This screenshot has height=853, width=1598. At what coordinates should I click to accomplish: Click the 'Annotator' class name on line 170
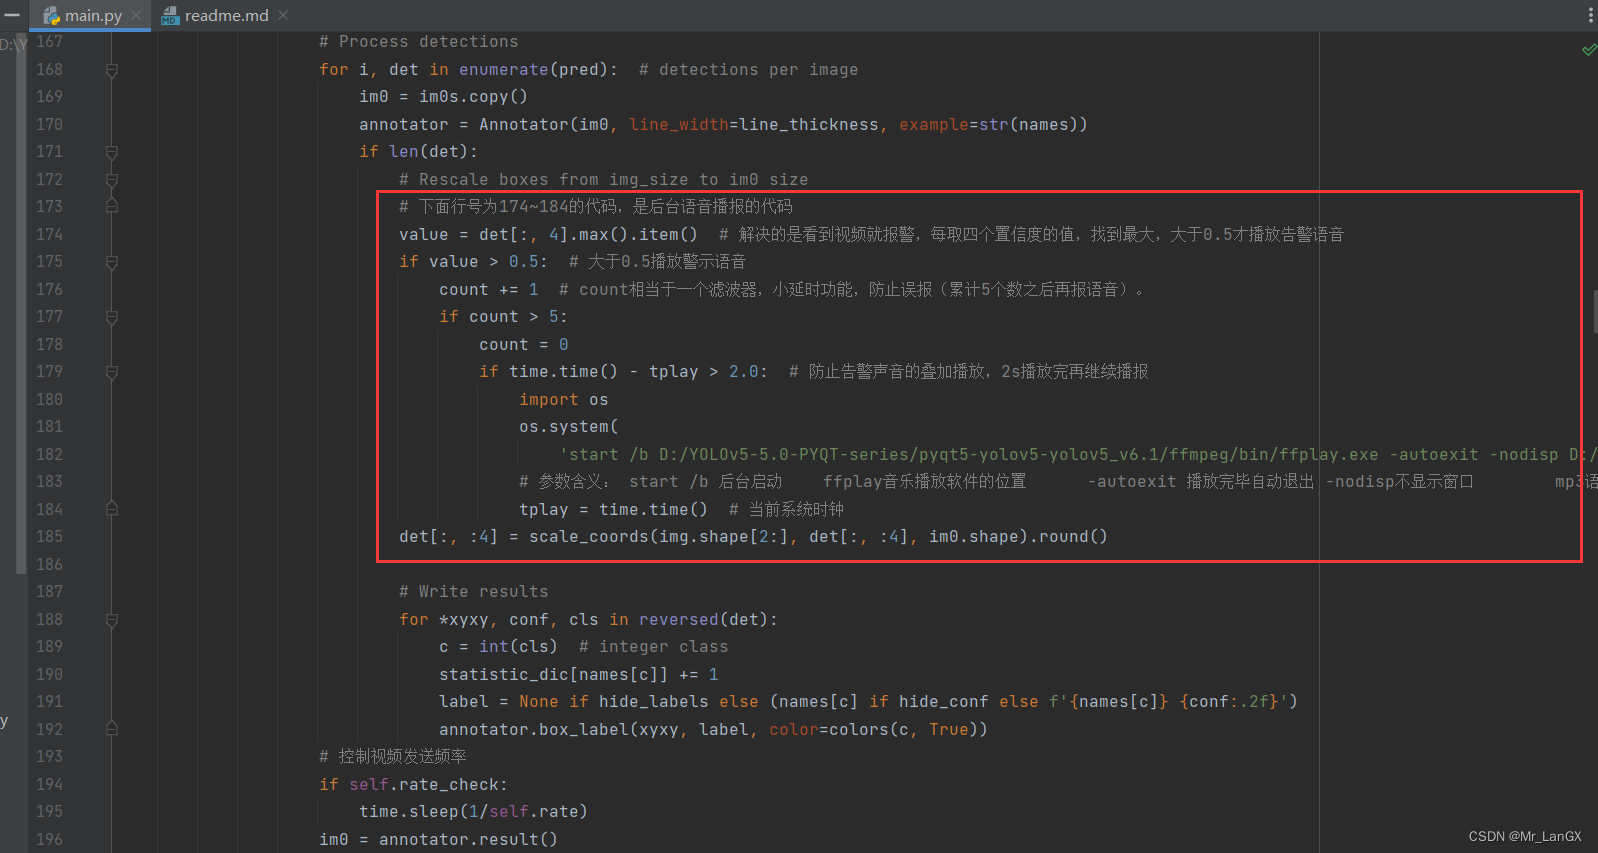pos(523,125)
